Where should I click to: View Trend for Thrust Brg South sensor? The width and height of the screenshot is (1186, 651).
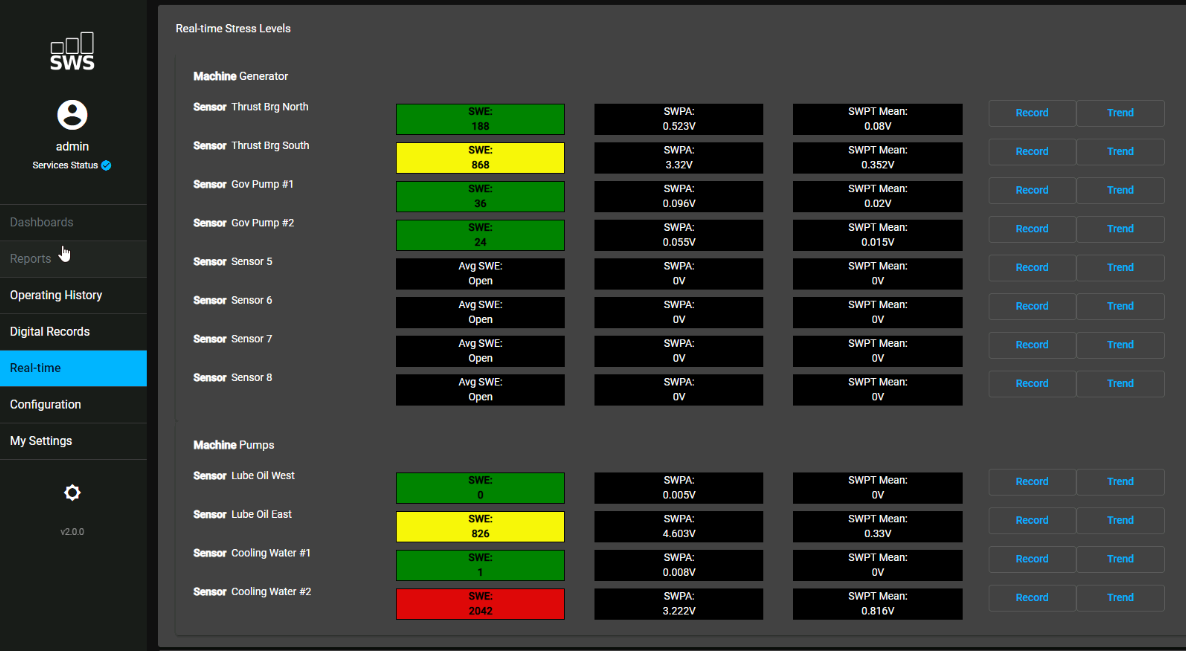1120,152
